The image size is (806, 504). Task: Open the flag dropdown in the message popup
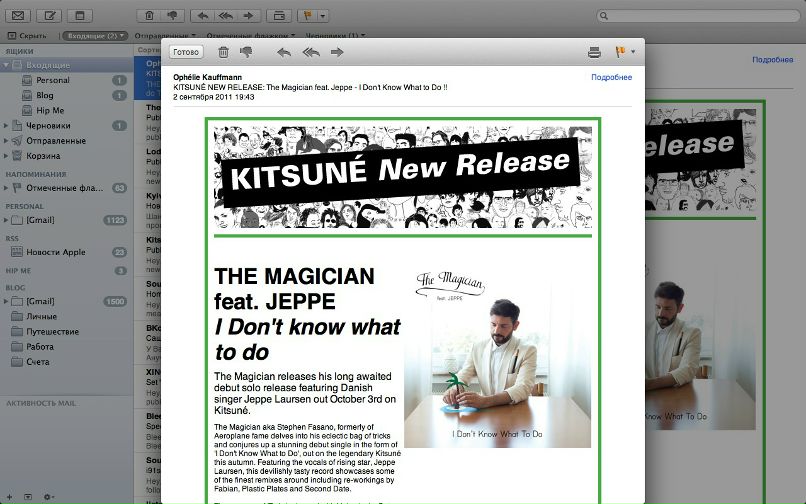tap(625, 52)
